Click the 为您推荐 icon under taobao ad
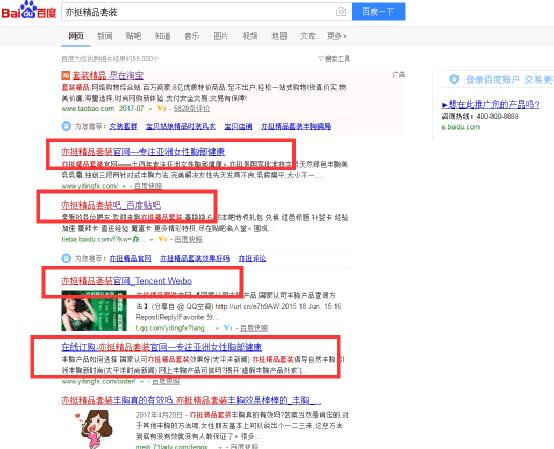This screenshot has width=554, height=449. tap(66, 126)
